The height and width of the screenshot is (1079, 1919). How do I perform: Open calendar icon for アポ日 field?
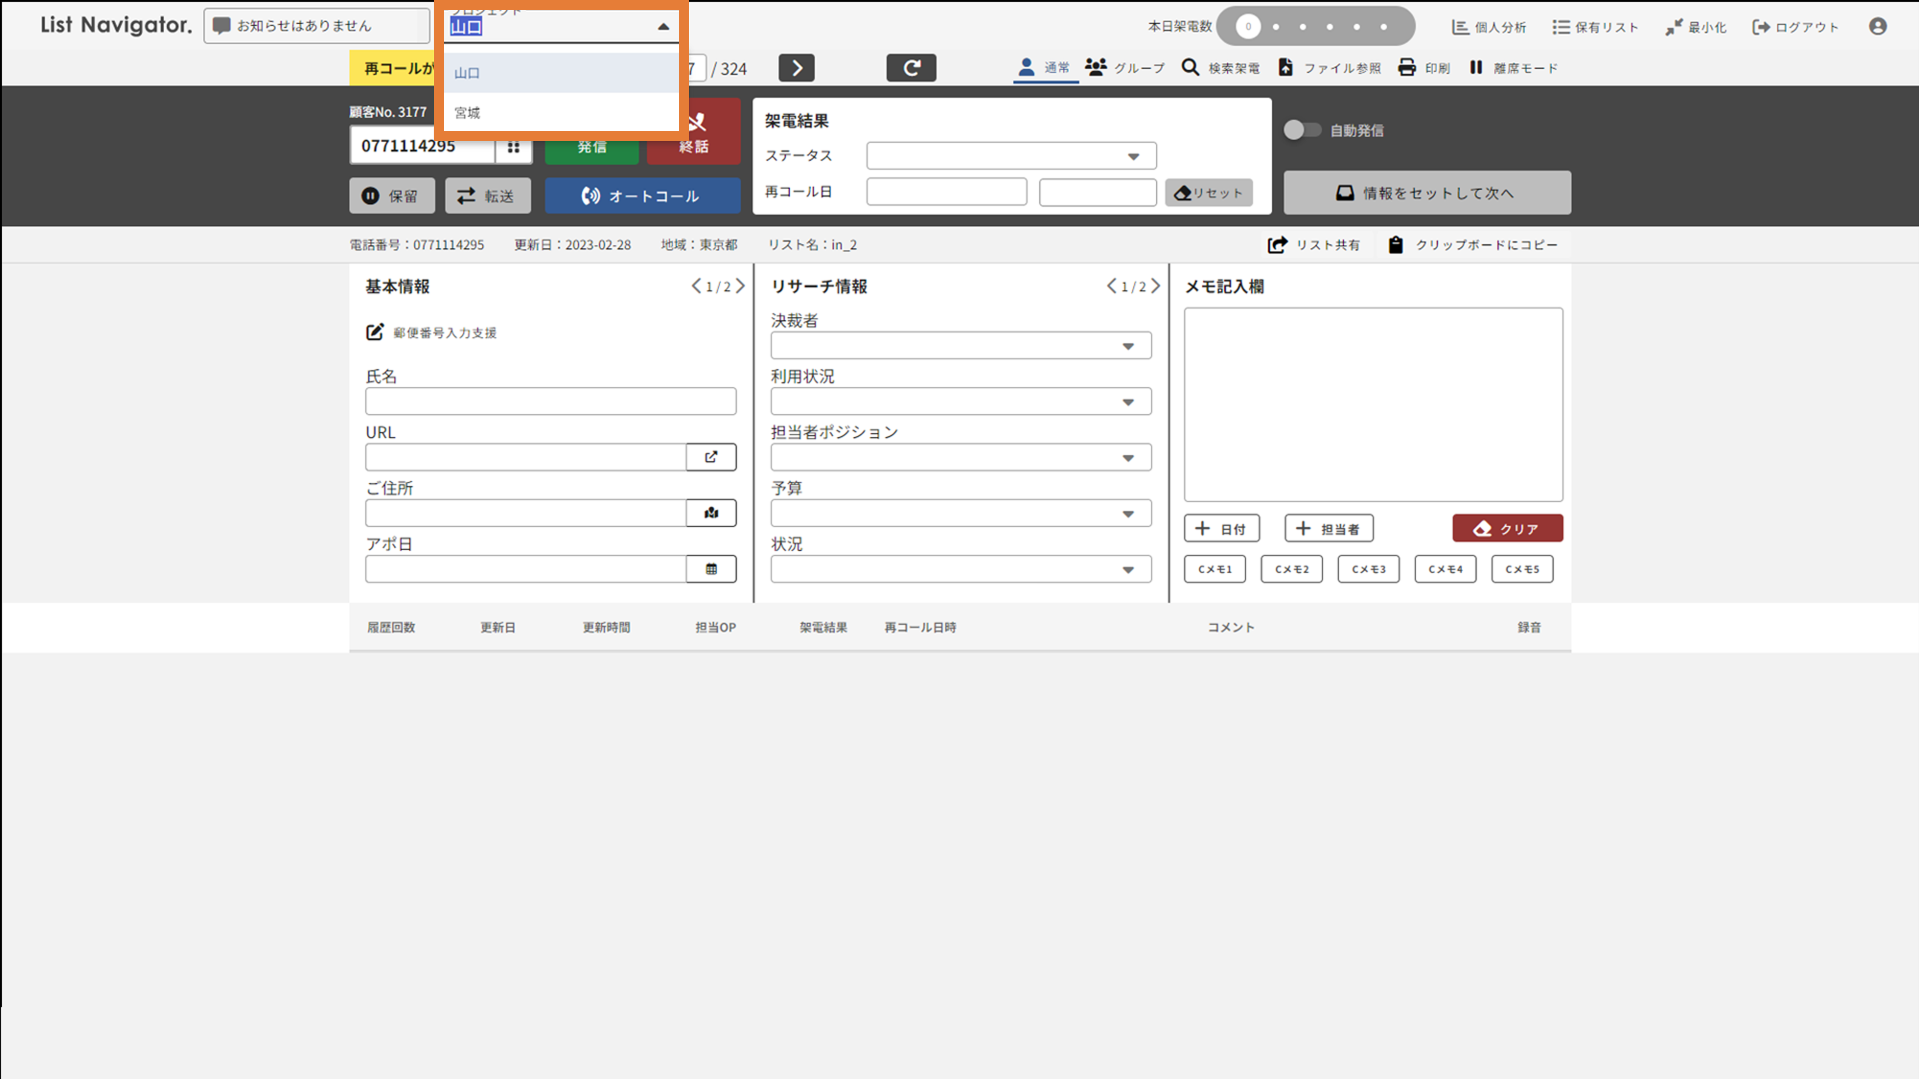click(x=711, y=569)
